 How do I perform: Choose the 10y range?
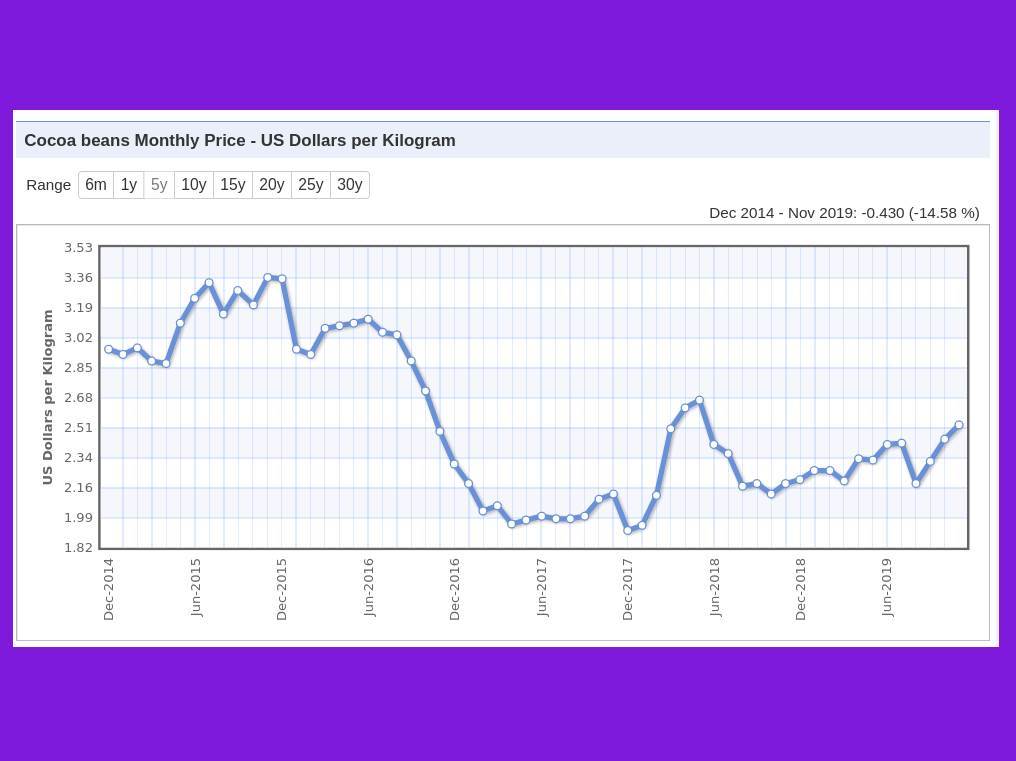click(194, 185)
